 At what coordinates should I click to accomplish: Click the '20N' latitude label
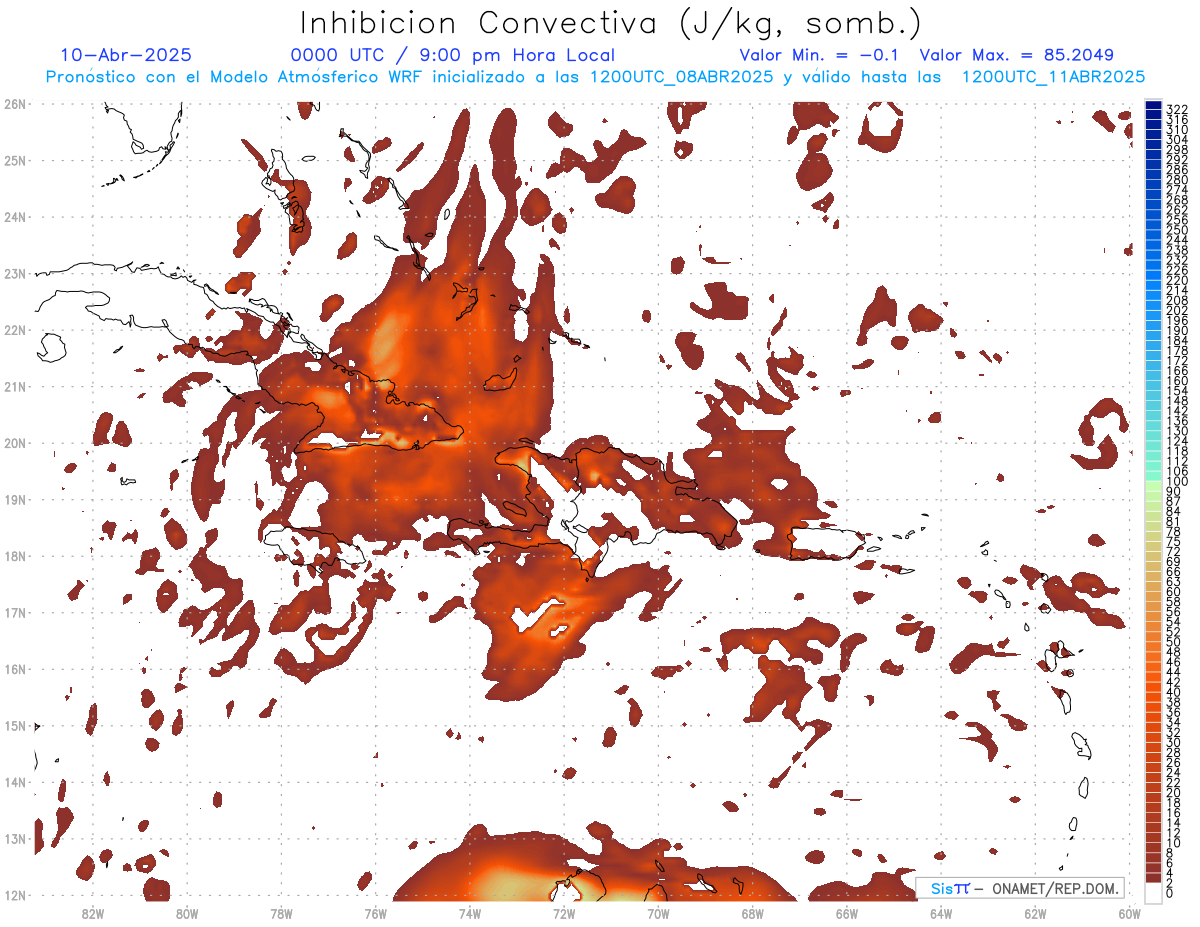(15, 443)
